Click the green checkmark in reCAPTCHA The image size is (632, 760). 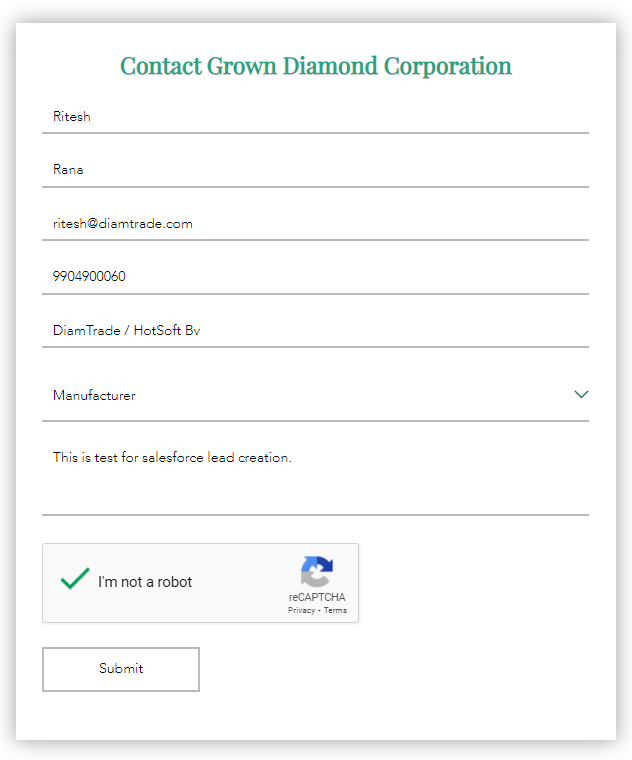tap(75, 578)
